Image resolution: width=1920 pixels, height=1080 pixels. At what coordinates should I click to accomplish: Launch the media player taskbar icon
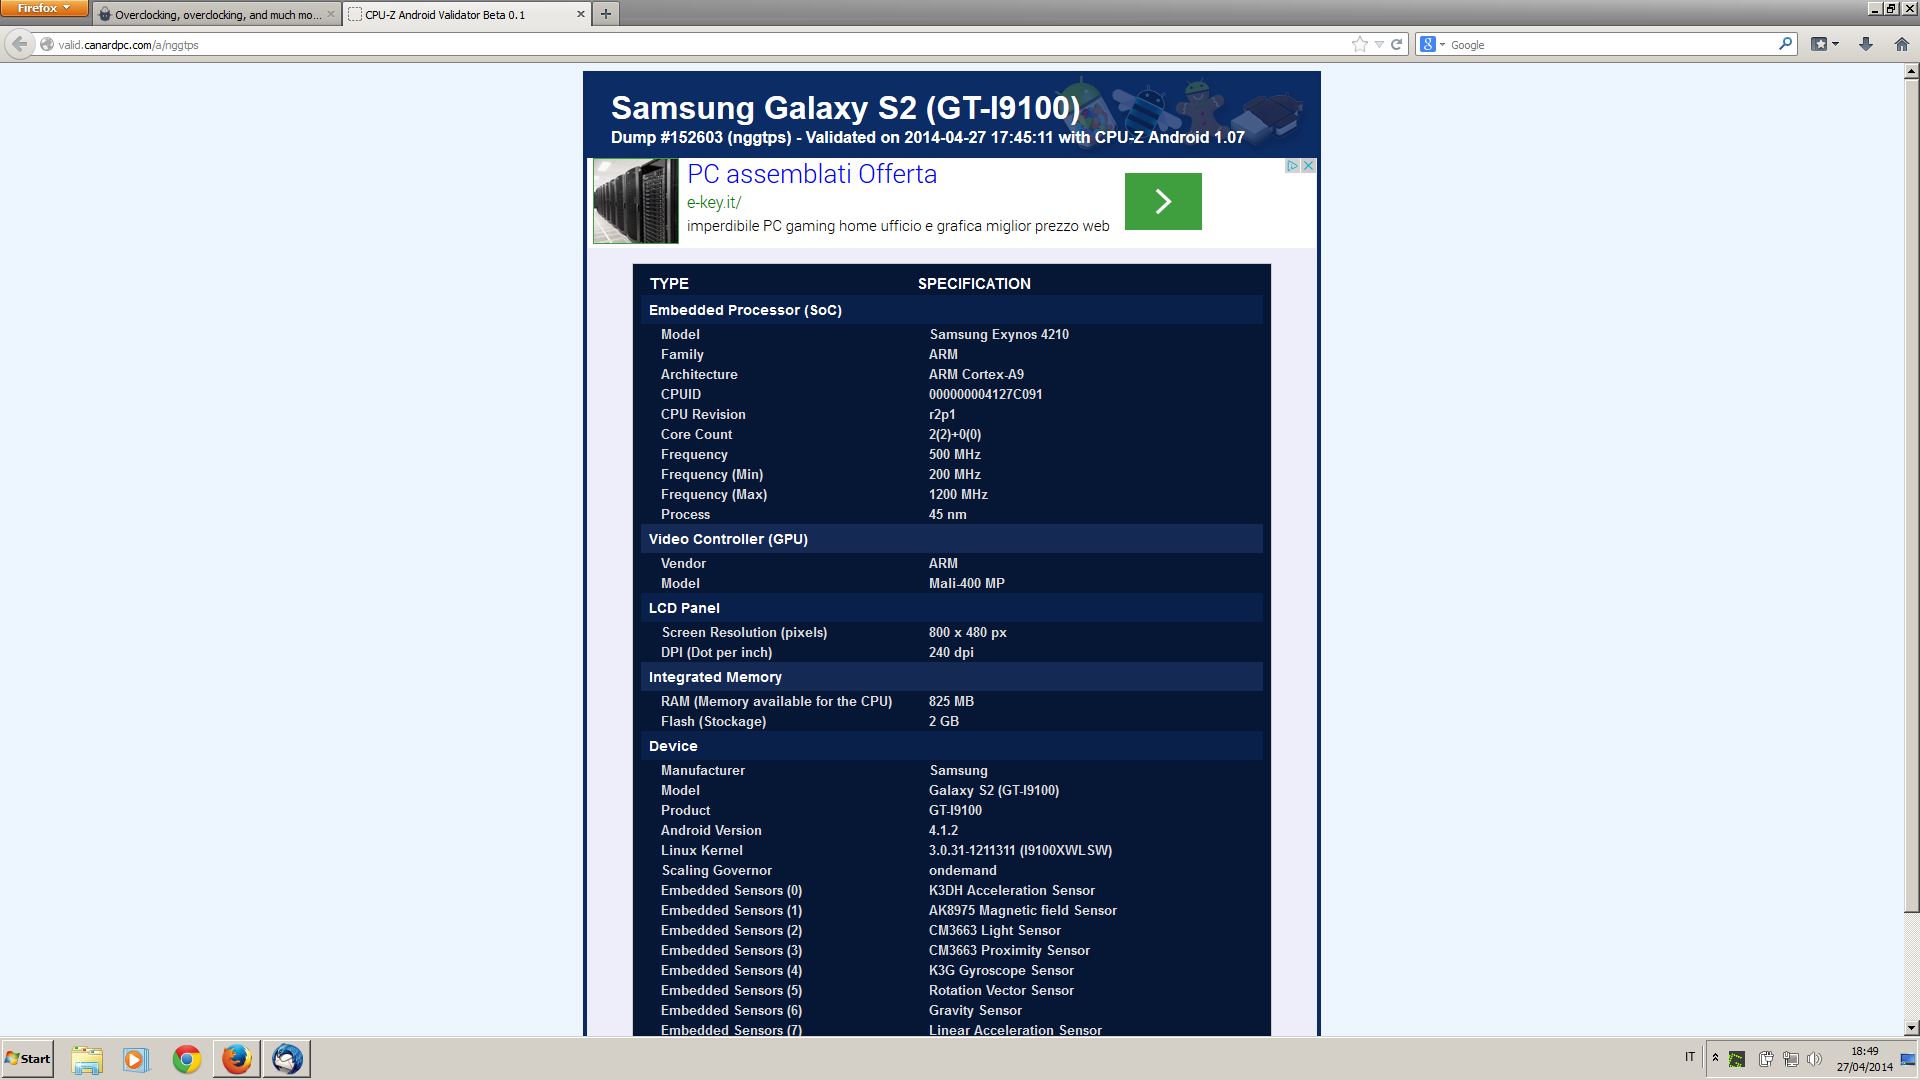(x=136, y=1059)
